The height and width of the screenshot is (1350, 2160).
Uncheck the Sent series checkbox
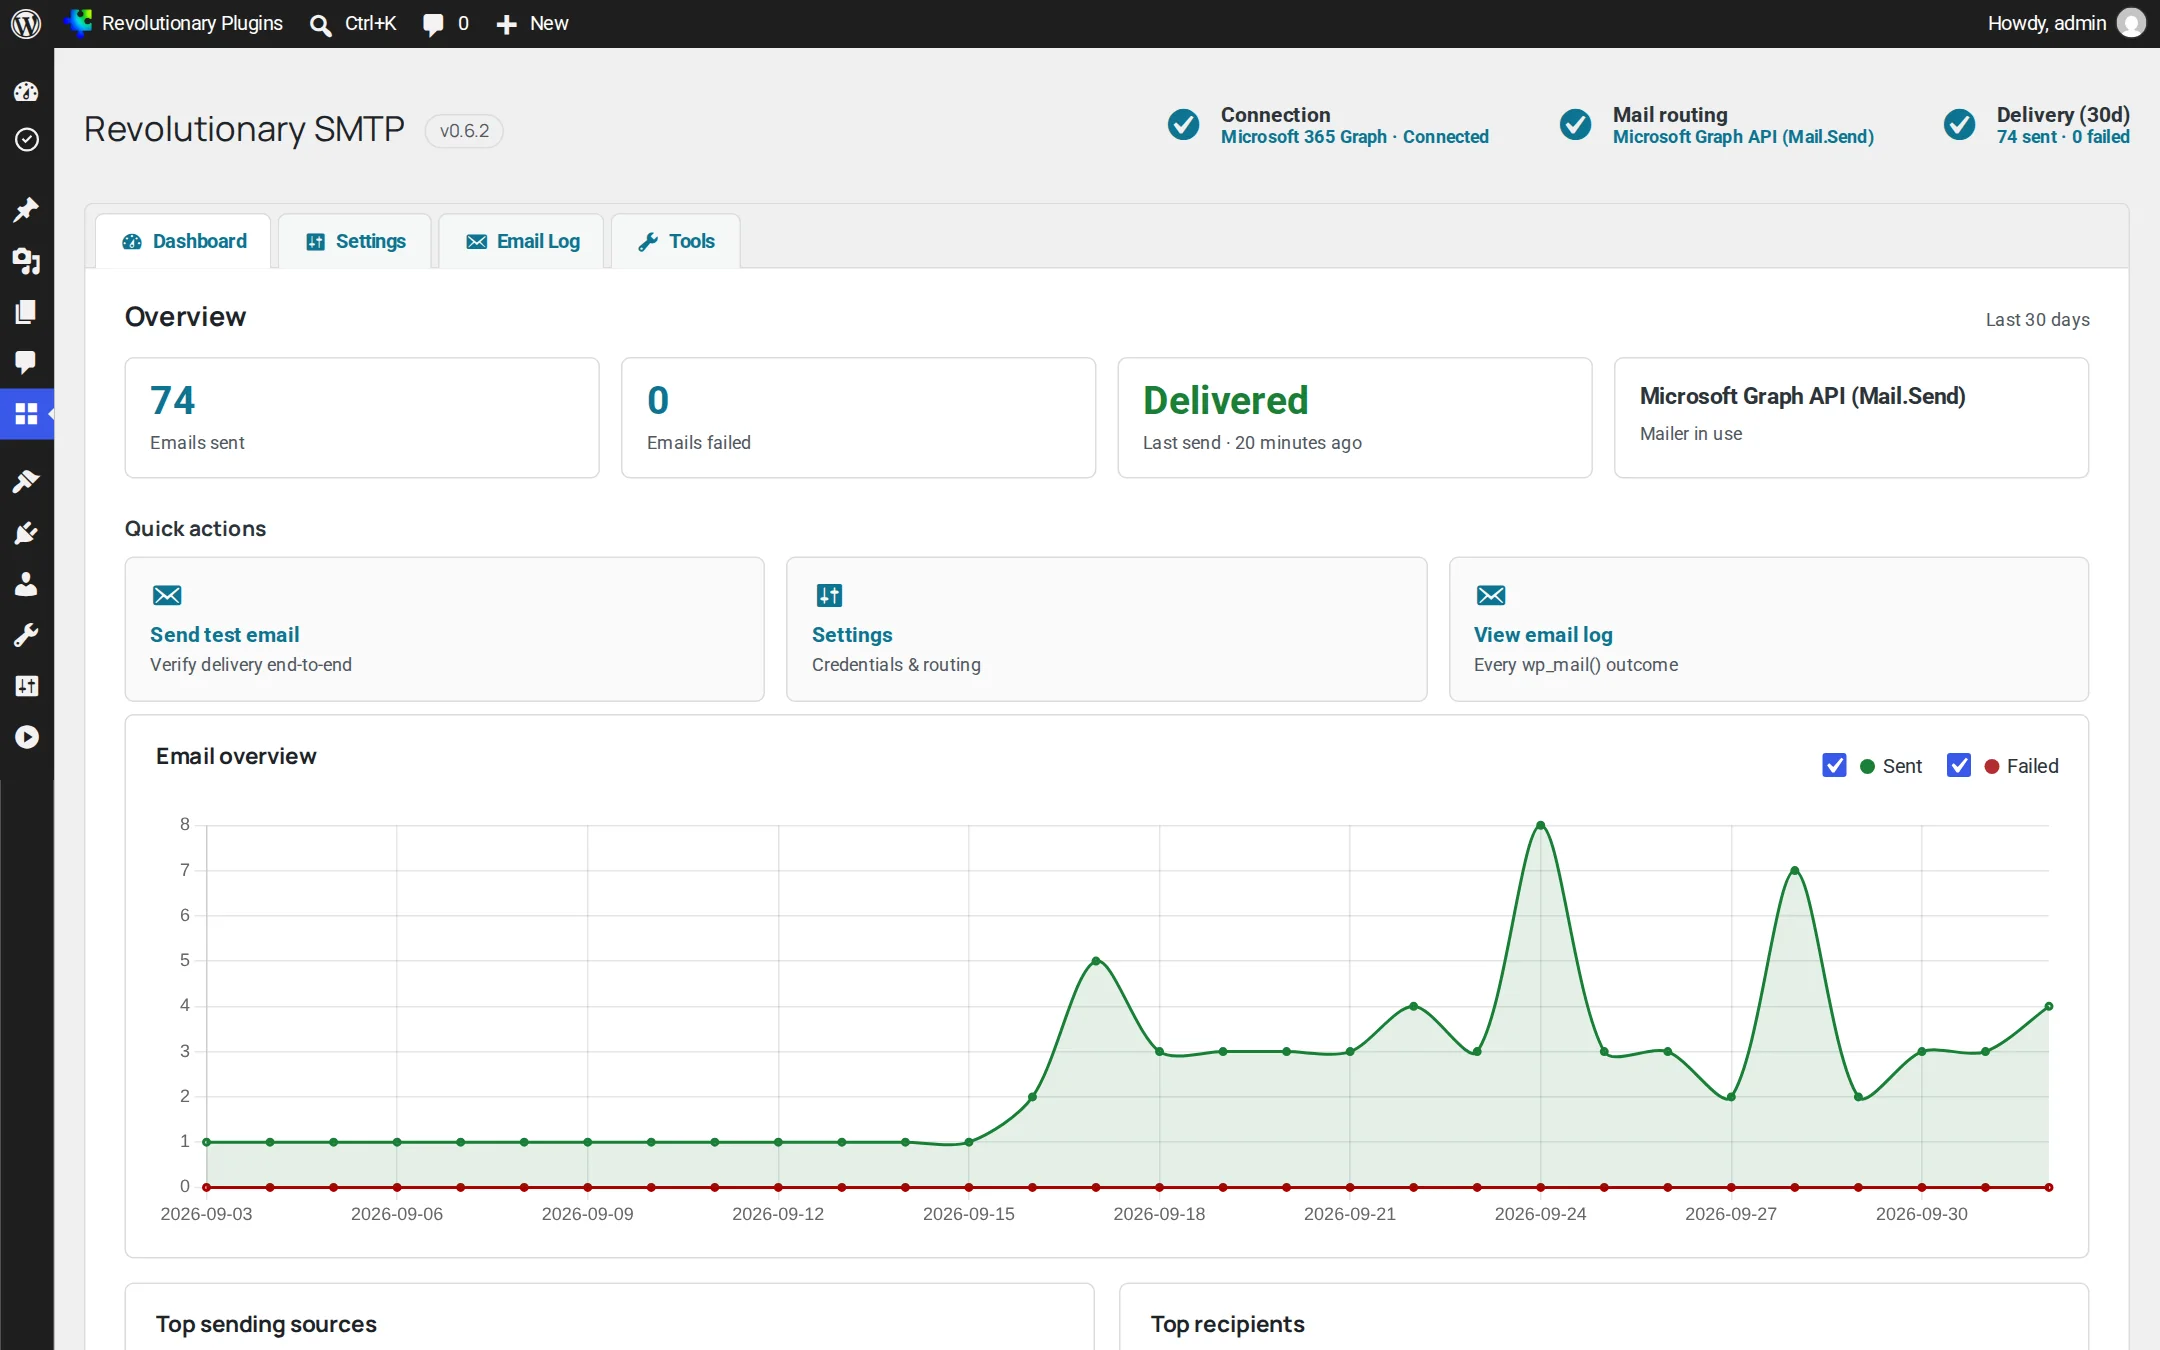point(1834,765)
